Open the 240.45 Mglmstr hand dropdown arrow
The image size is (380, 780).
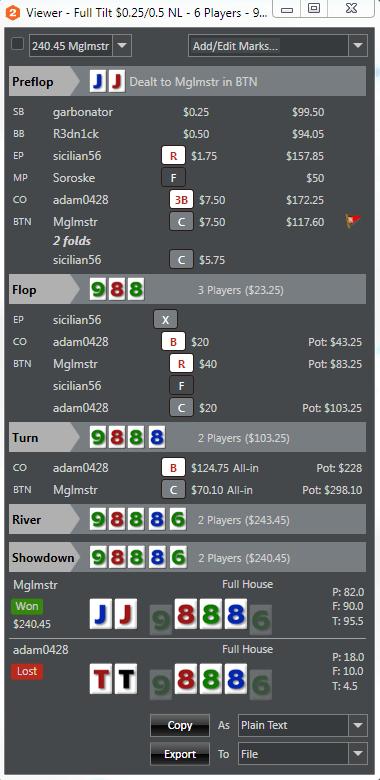click(x=122, y=46)
